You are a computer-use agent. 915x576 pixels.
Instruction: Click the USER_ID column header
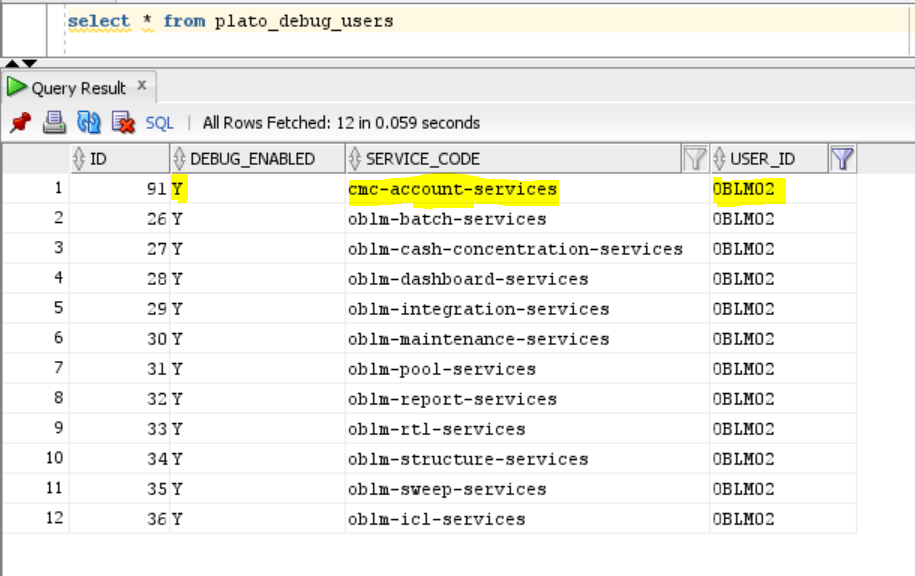pos(762,159)
